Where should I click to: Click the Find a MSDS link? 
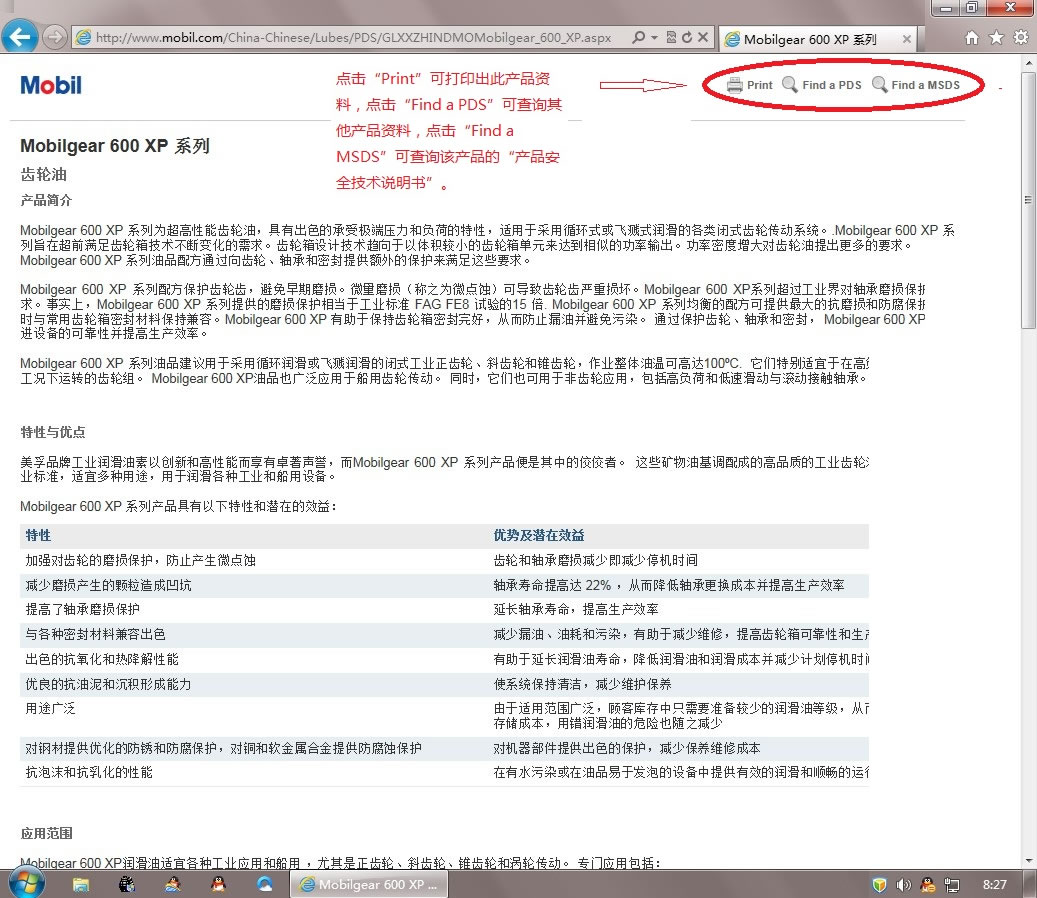[x=916, y=85]
